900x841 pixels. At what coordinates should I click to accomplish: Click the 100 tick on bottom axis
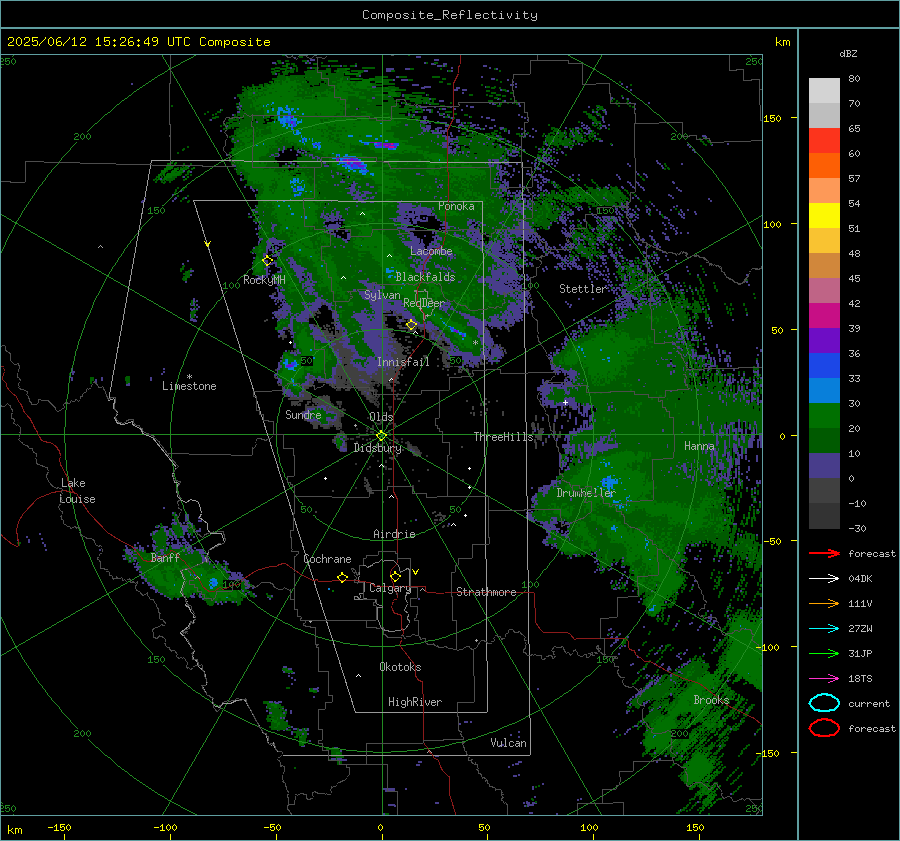(589, 827)
